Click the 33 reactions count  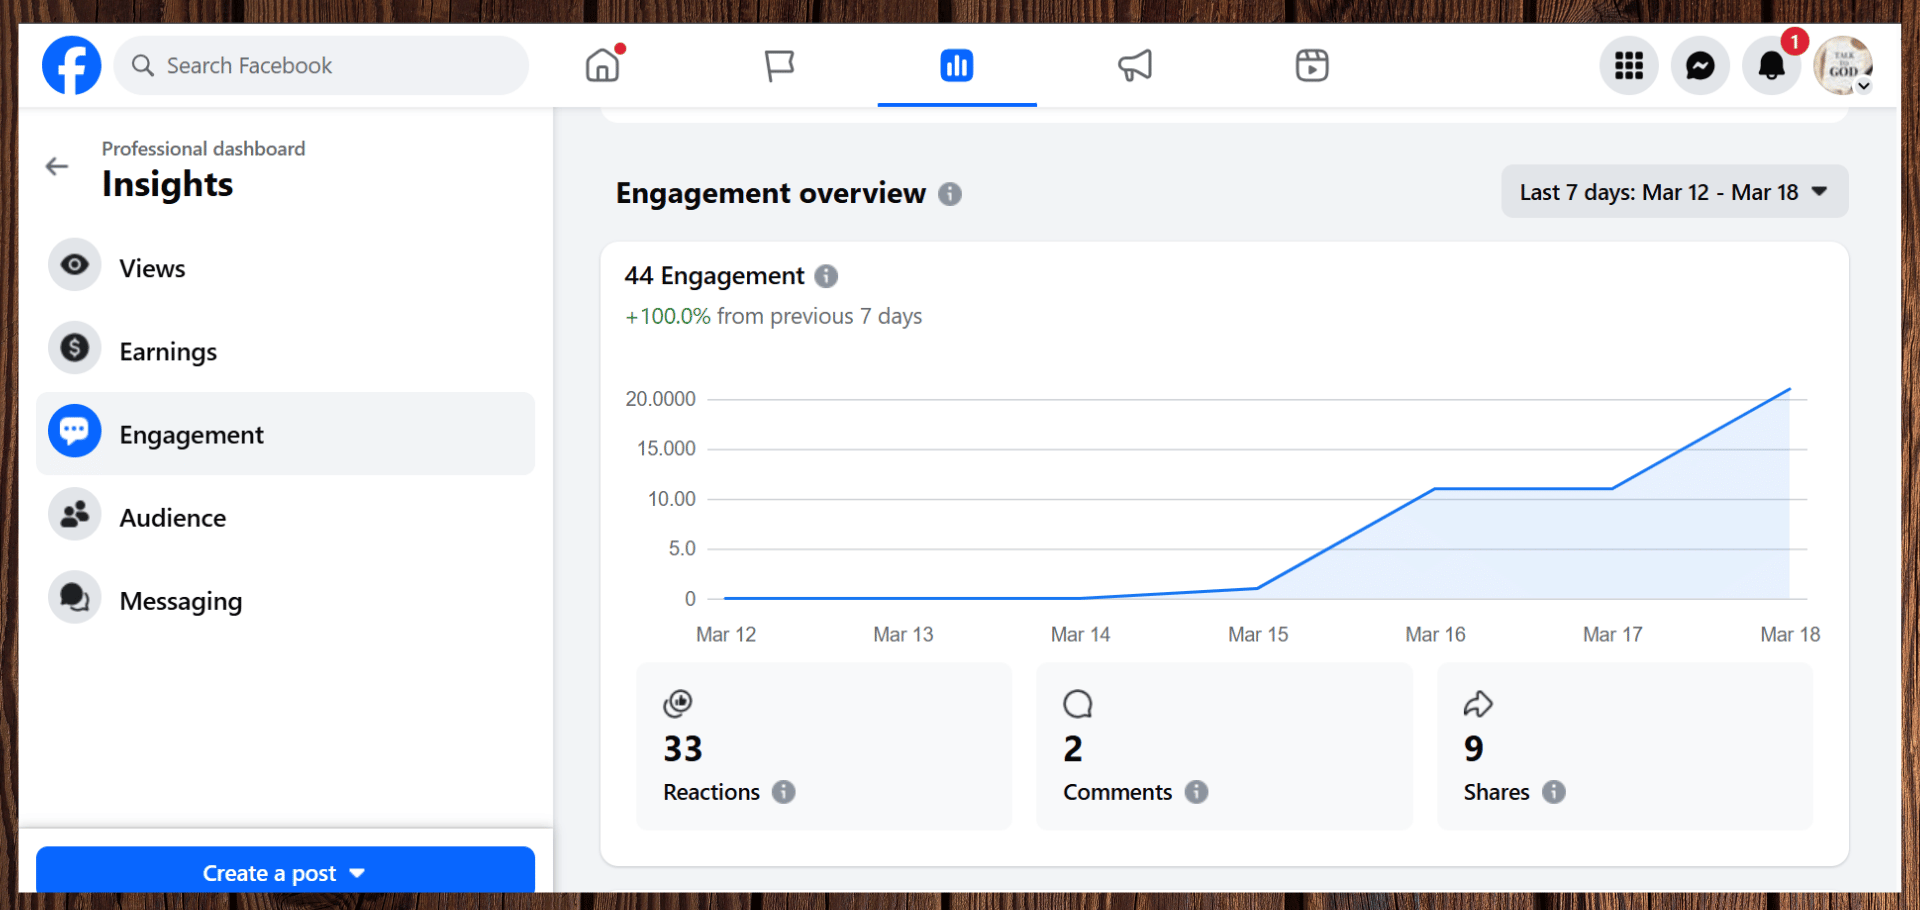point(683,749)
